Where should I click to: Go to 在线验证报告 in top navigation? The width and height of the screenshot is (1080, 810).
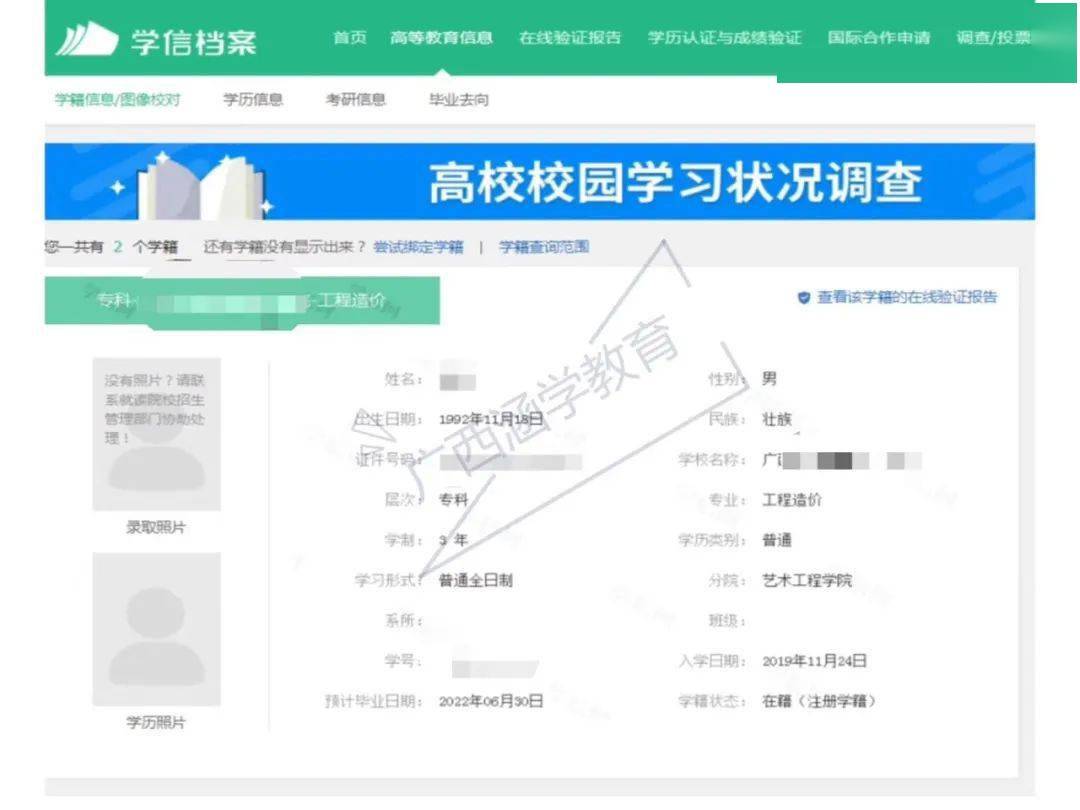pyautogui.click(x=570, y=38)
